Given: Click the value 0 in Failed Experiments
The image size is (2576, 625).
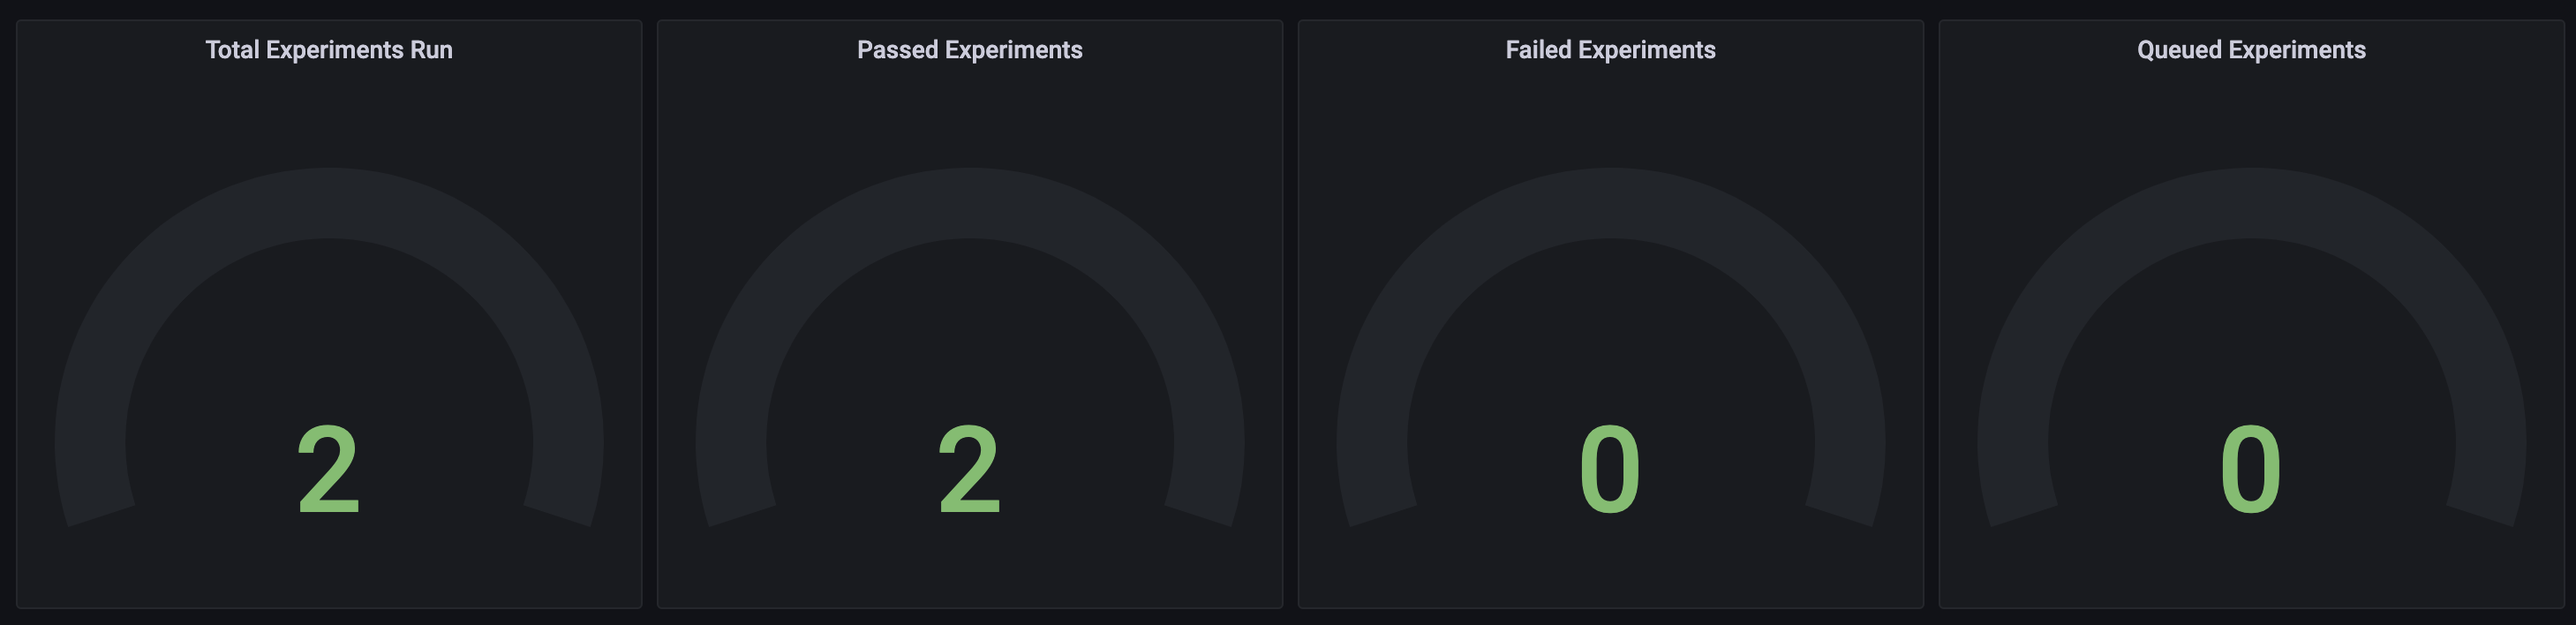Looking at the screenshot, I should coord(1610,469).
